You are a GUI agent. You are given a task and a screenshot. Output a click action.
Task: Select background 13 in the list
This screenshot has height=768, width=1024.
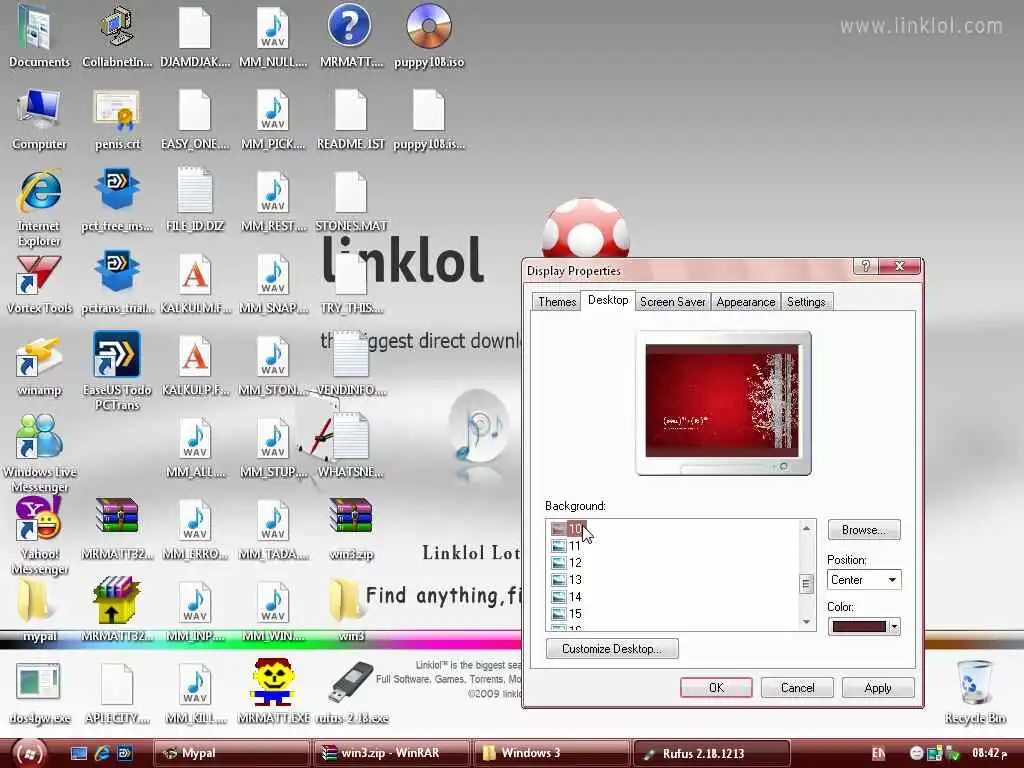pyautogui.click(x=567, y=579)
